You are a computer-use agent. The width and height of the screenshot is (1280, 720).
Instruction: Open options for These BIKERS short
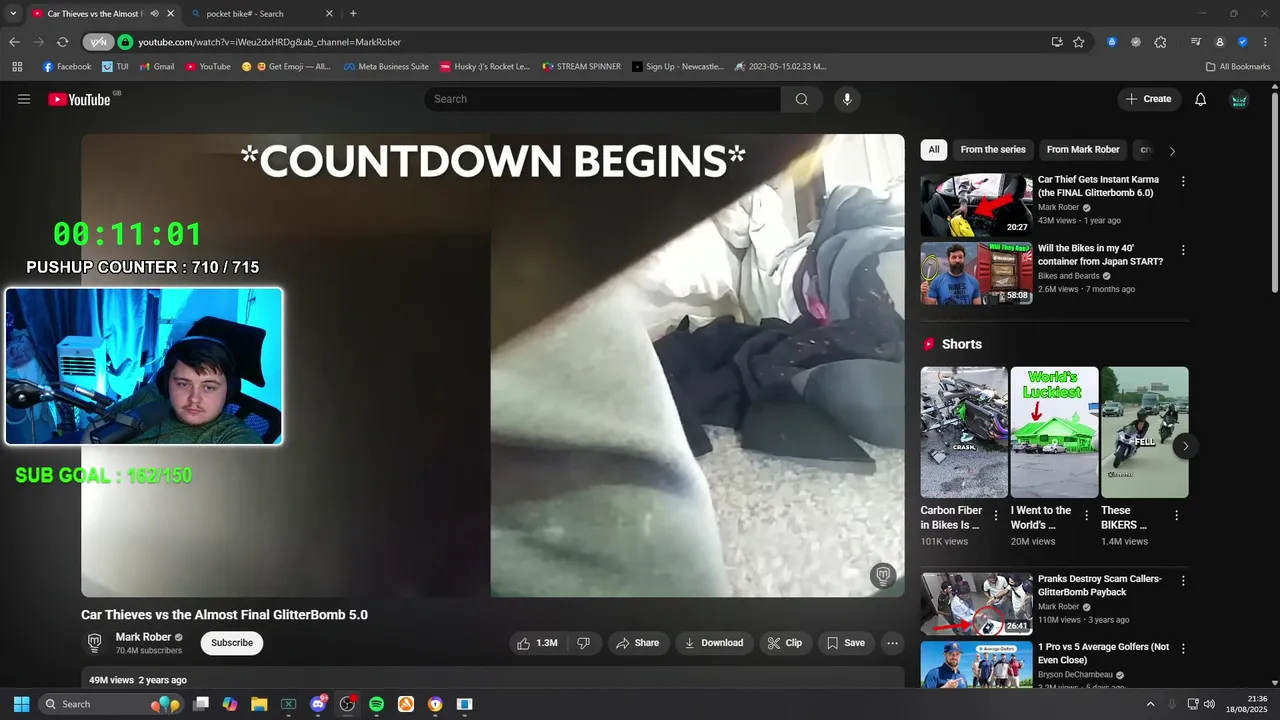click(1176, 516)
